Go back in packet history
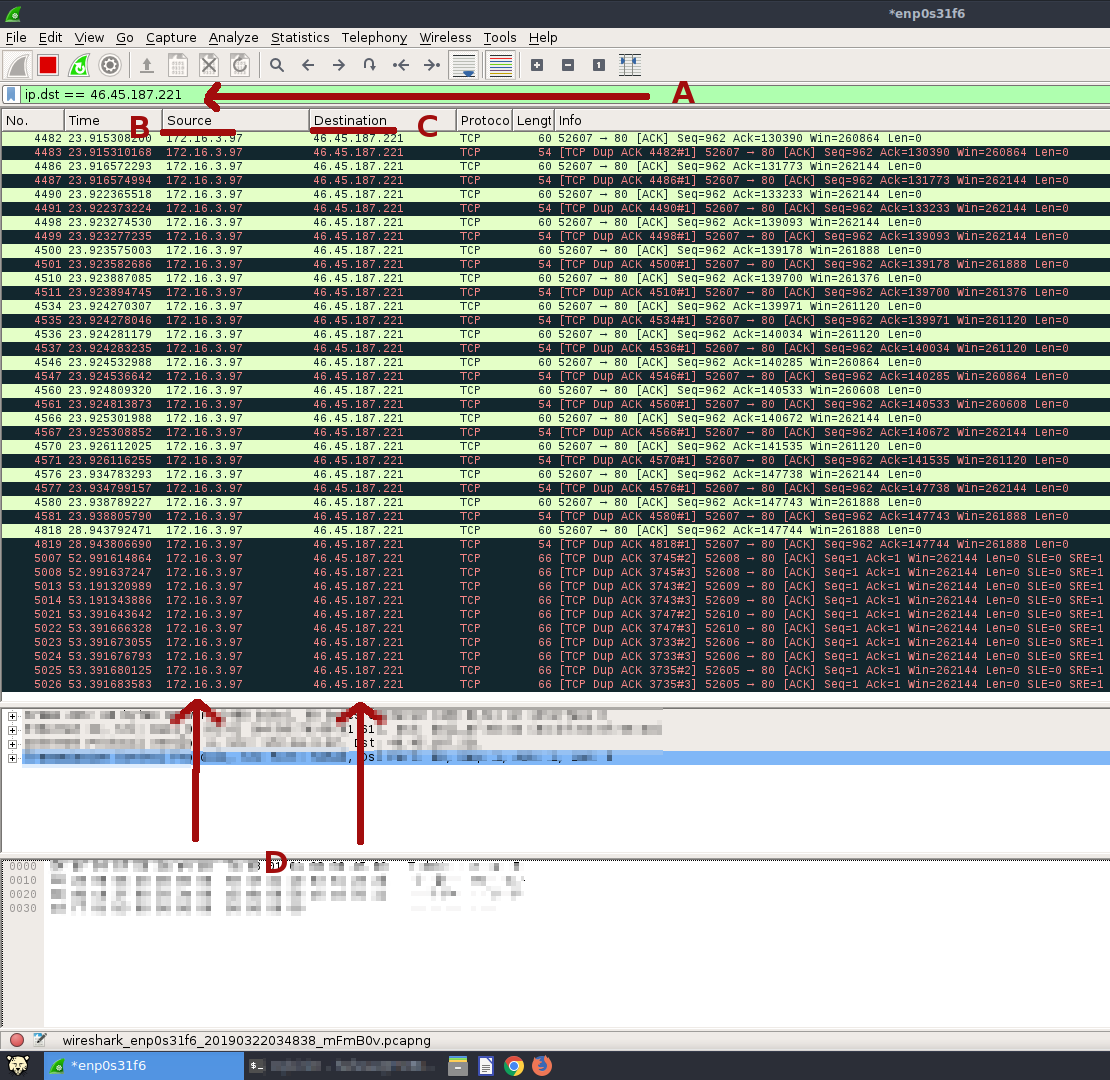 308,66
